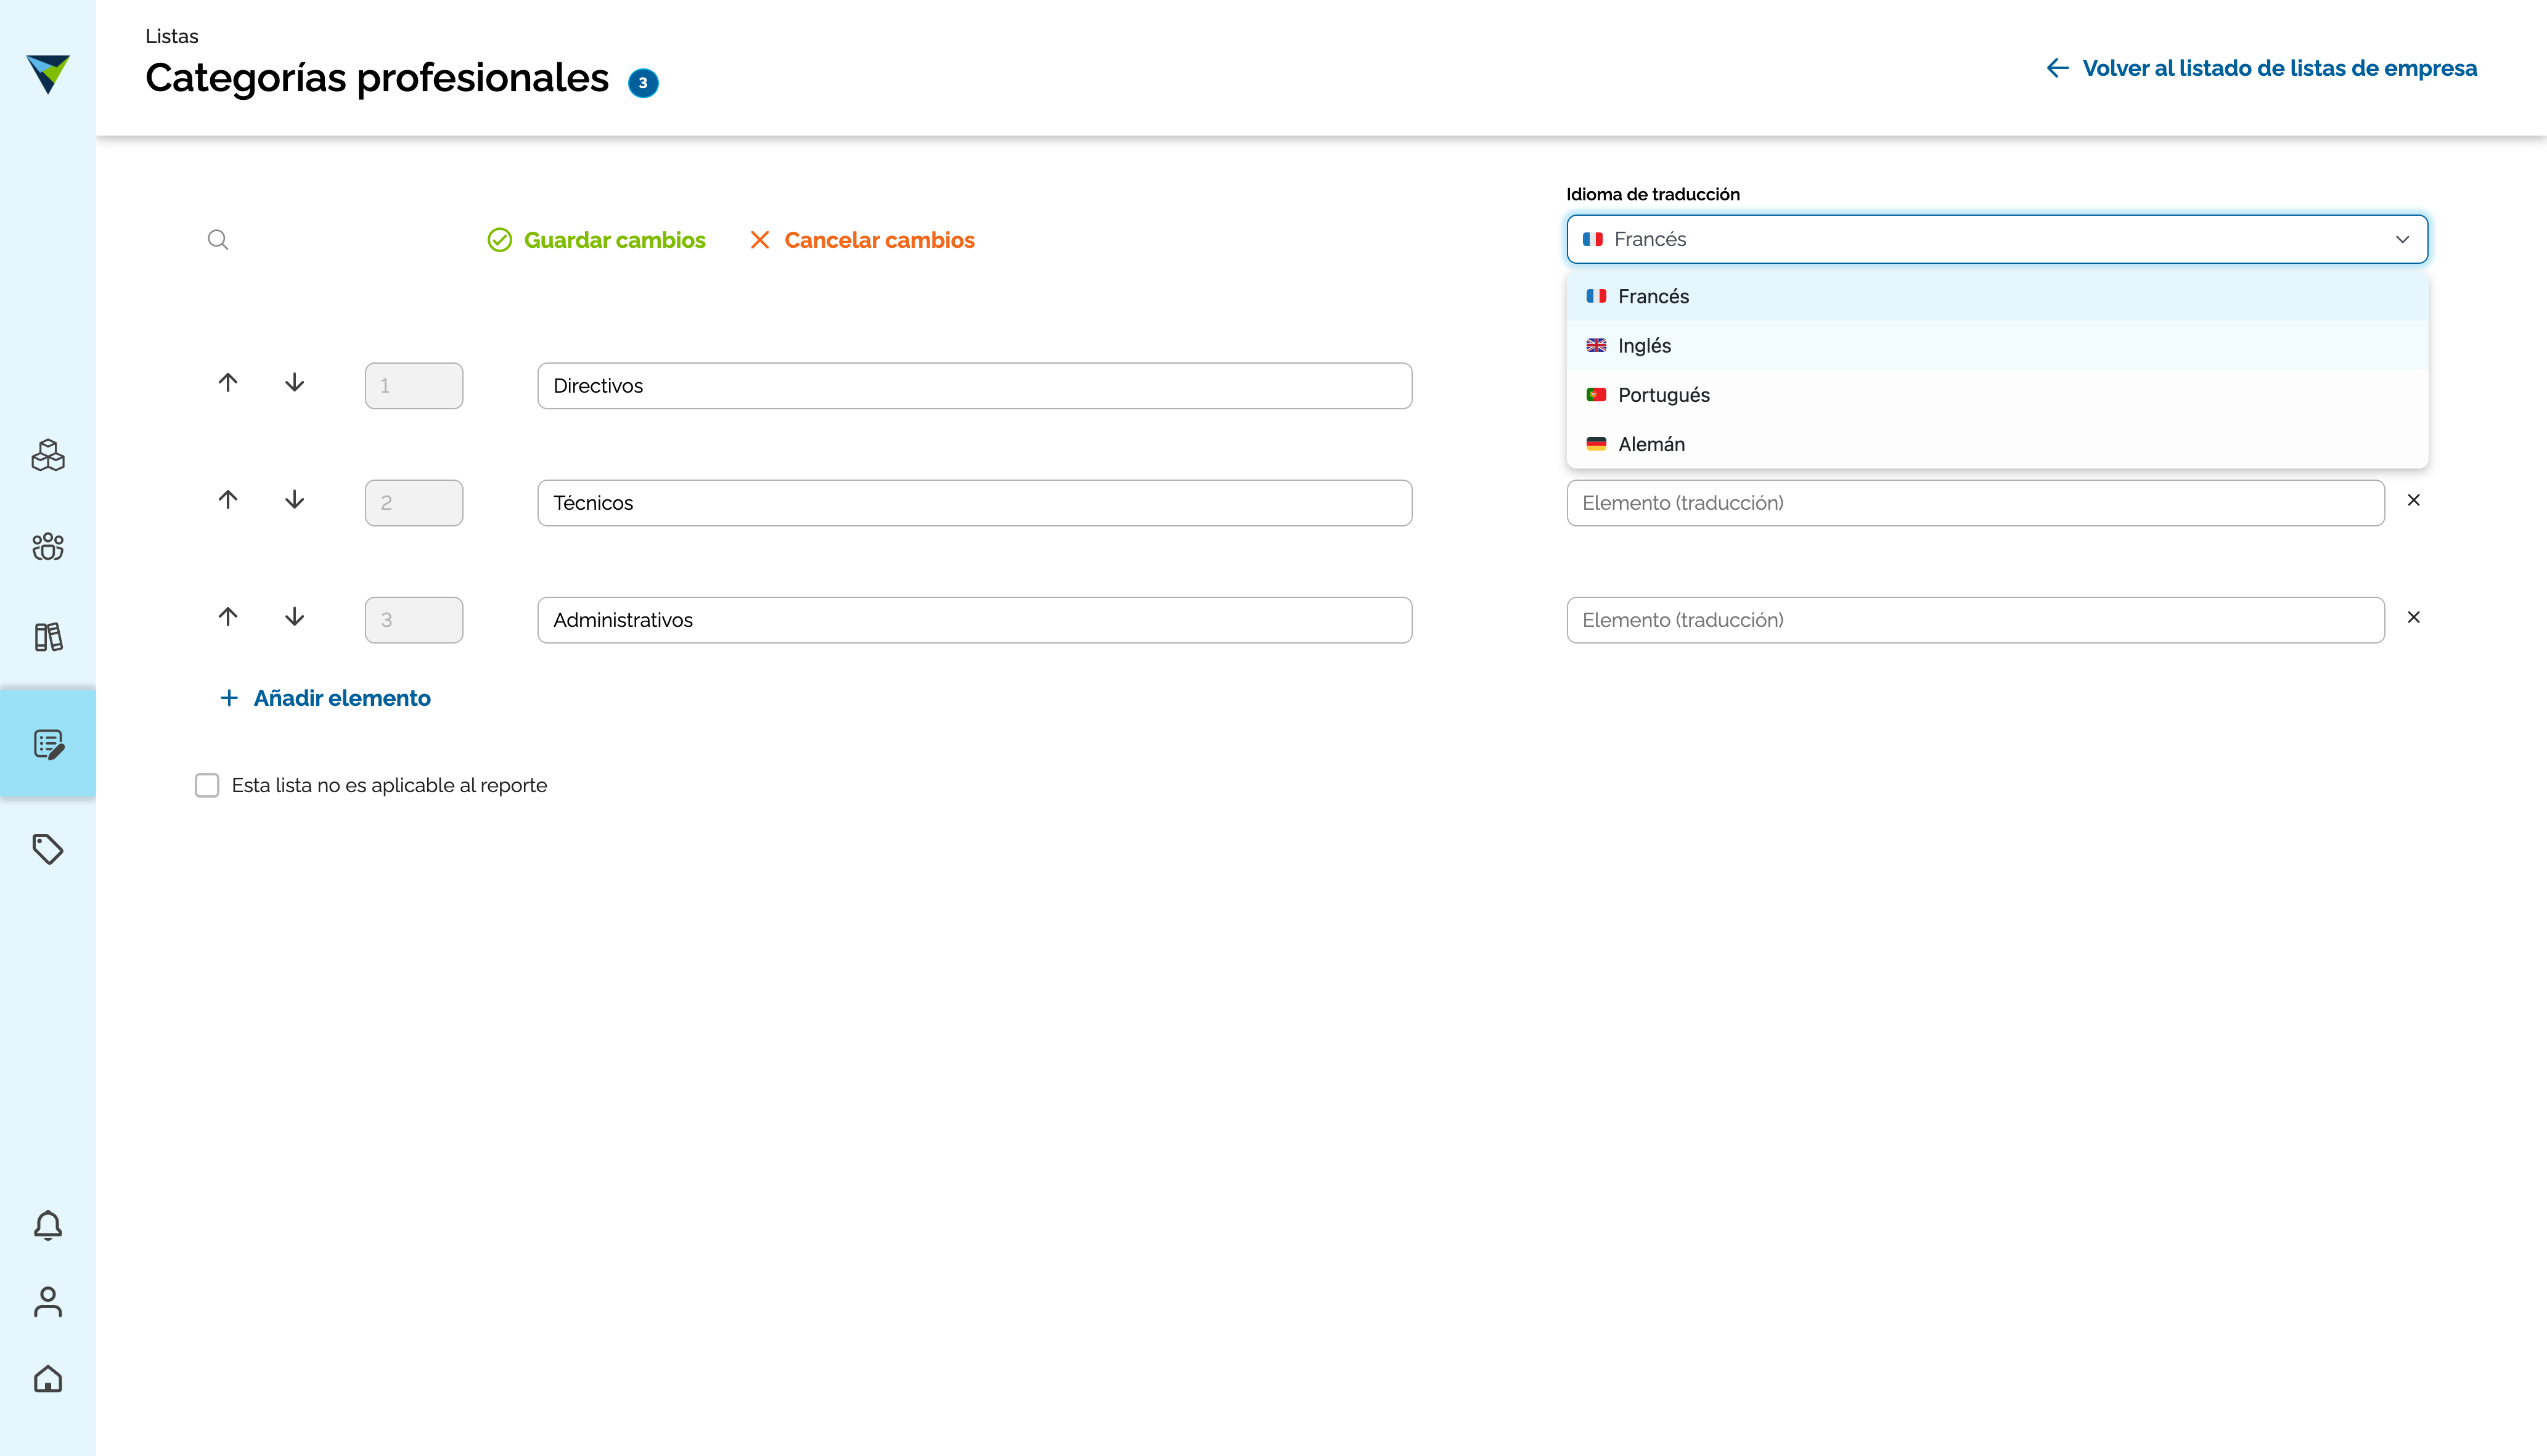Viewport: 2547px width, 1456px height.
Task: Click the Administrativos translation input field
Action: click(1974, 620)
